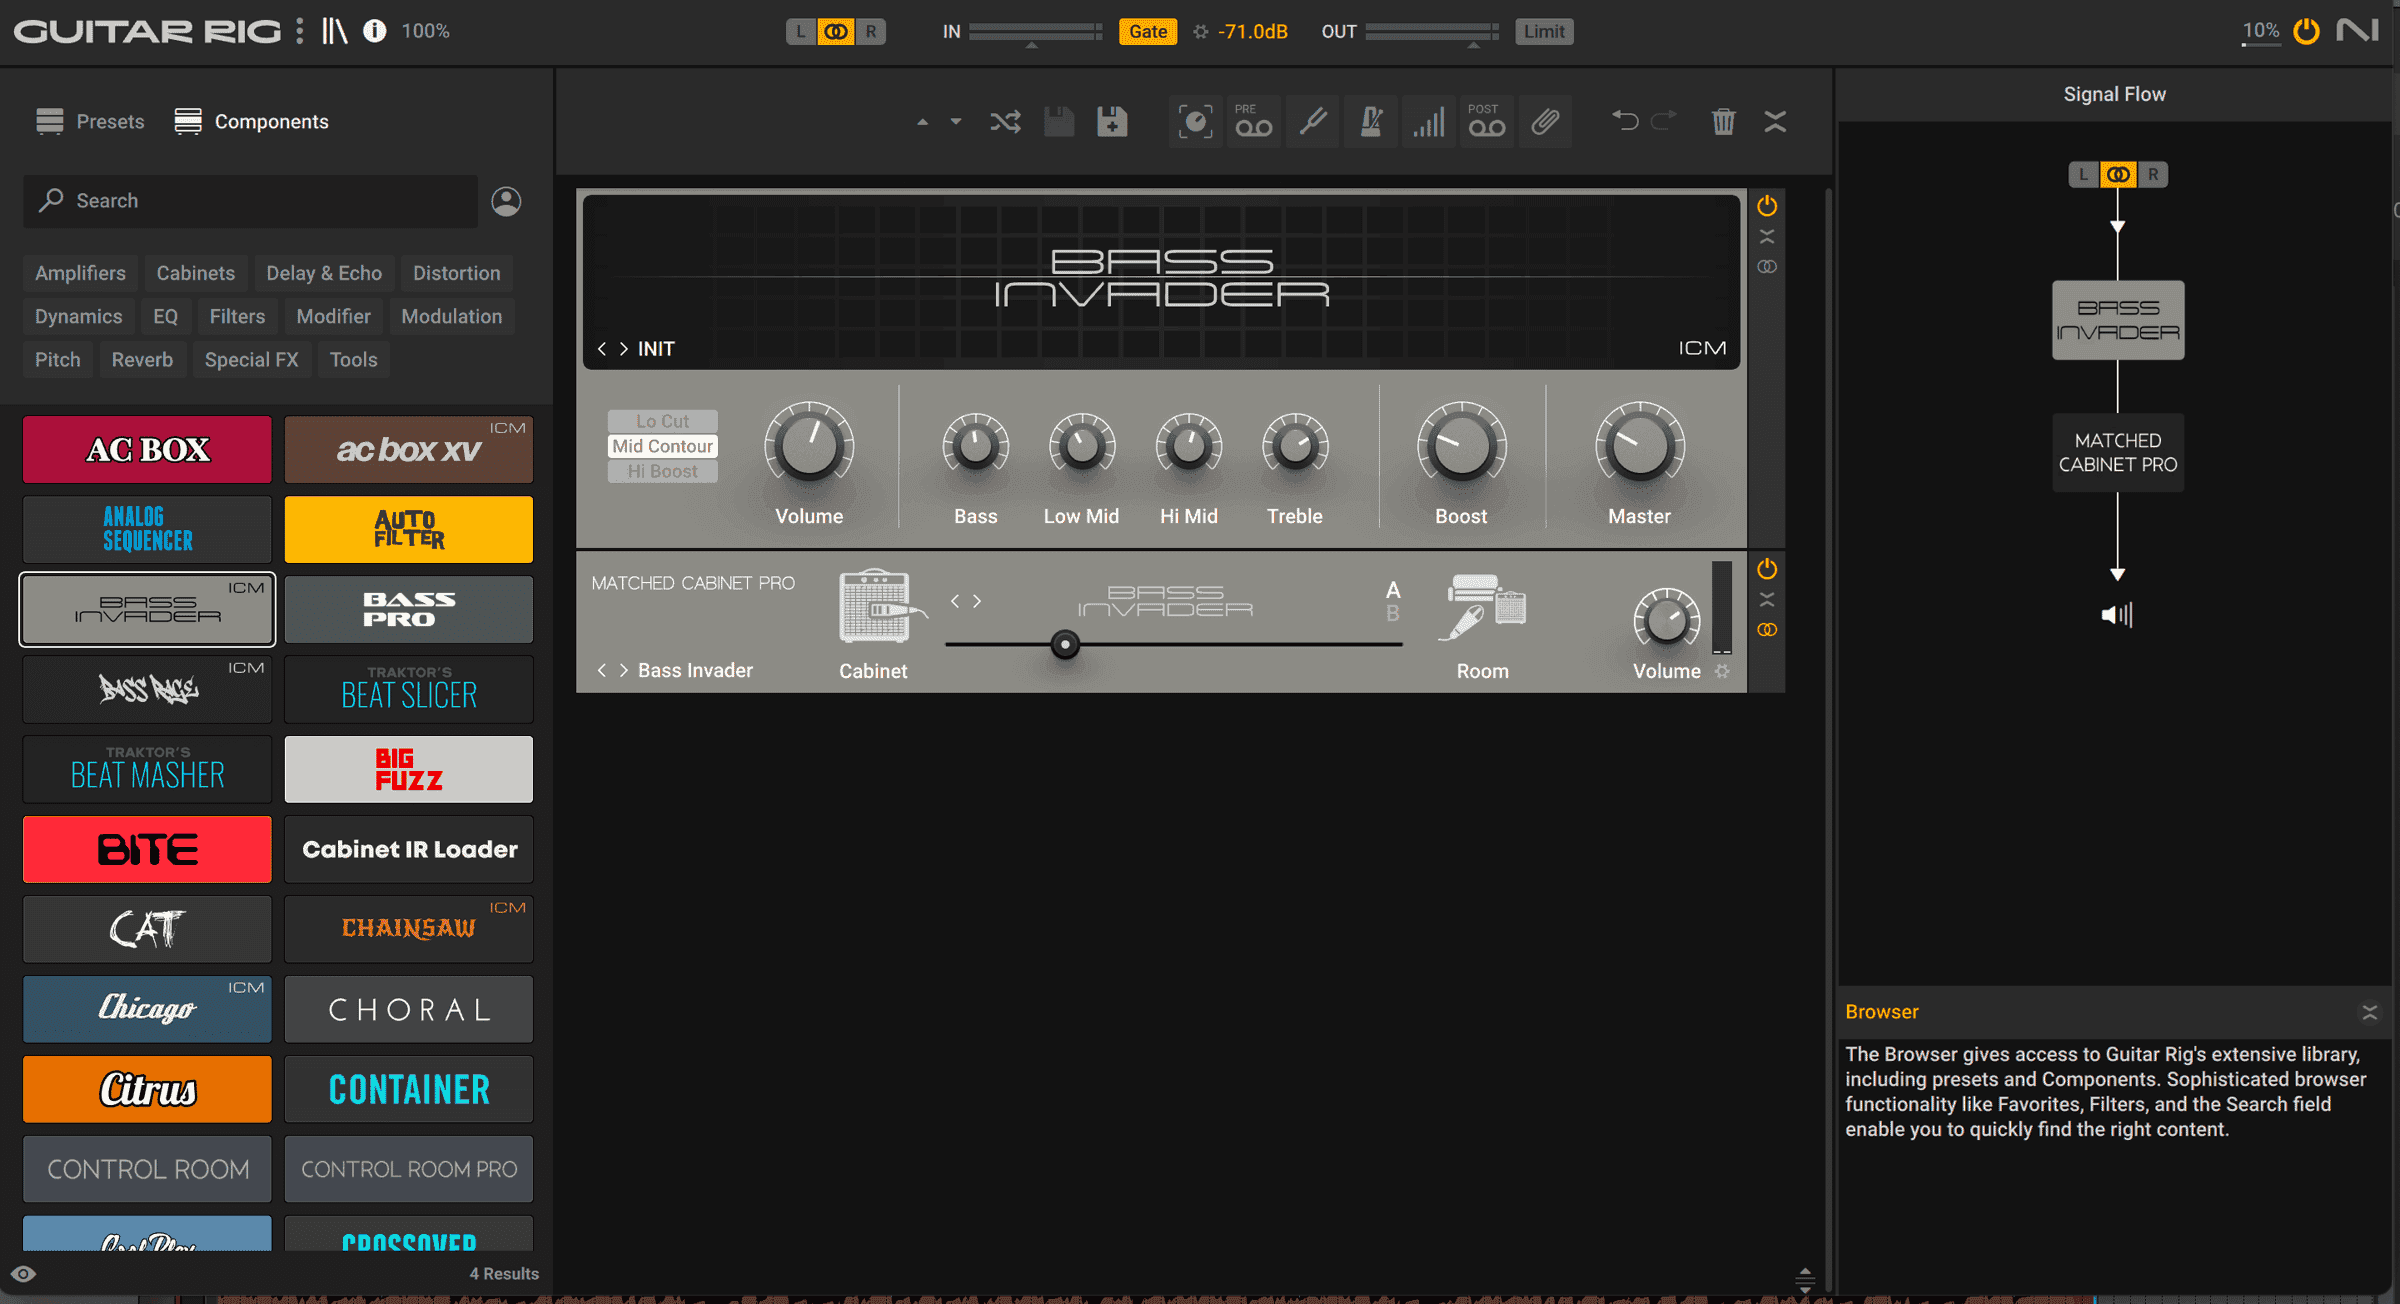Select the L input channel in header
The height and width of the screenshot is (1304, 2400).
tap(800, 32)
